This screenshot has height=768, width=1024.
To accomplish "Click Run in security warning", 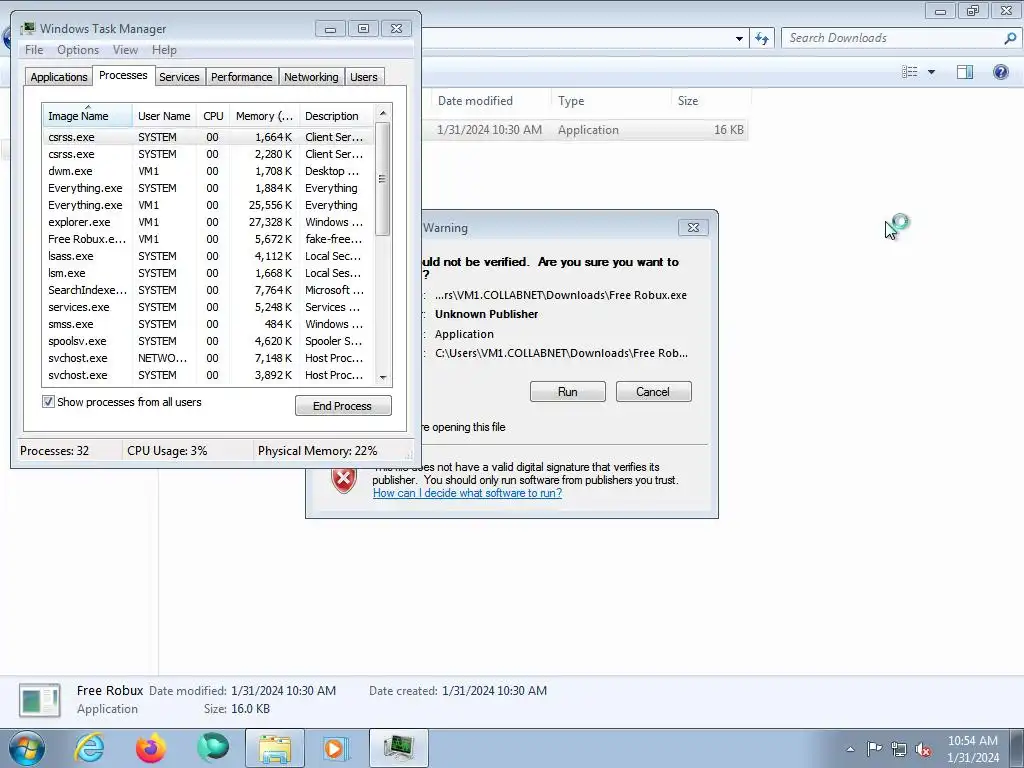I will point(568,392).
